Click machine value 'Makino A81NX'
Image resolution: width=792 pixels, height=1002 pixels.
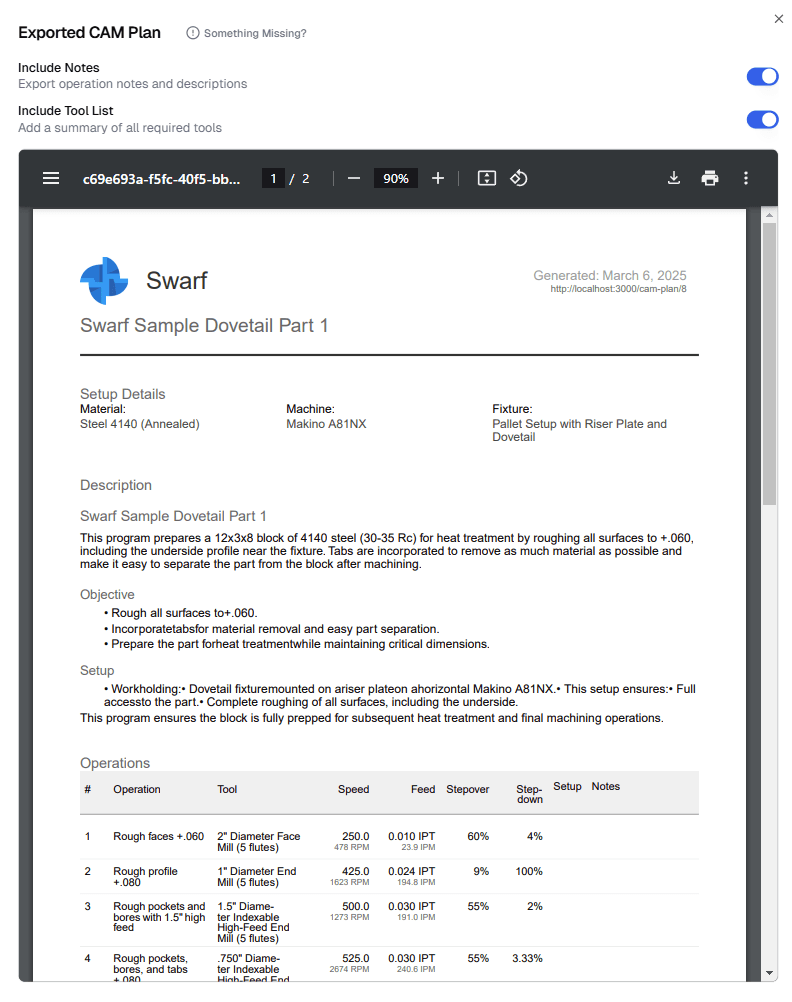click(x=326, y=424)
